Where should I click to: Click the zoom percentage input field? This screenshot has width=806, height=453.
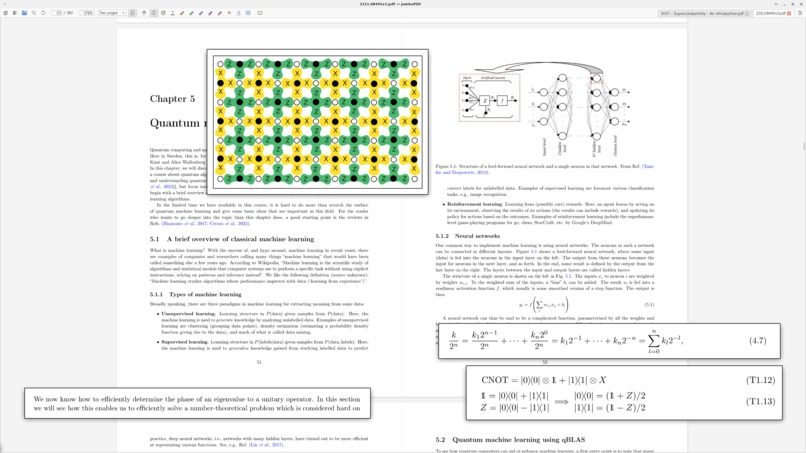click(x=86, y=13)
